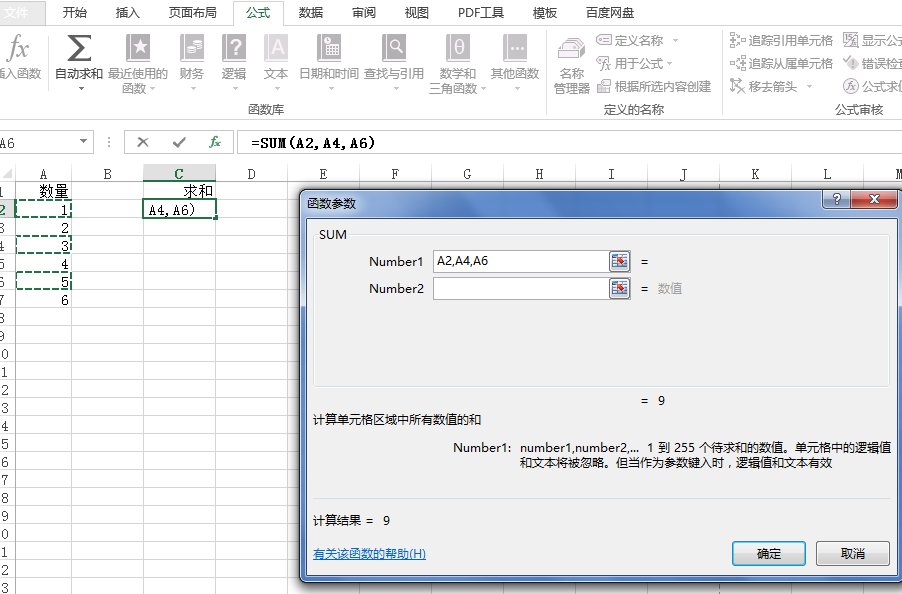Switch to the 百度网盘 tab
This screenshot has height=594, width=902.
(610, 13)
